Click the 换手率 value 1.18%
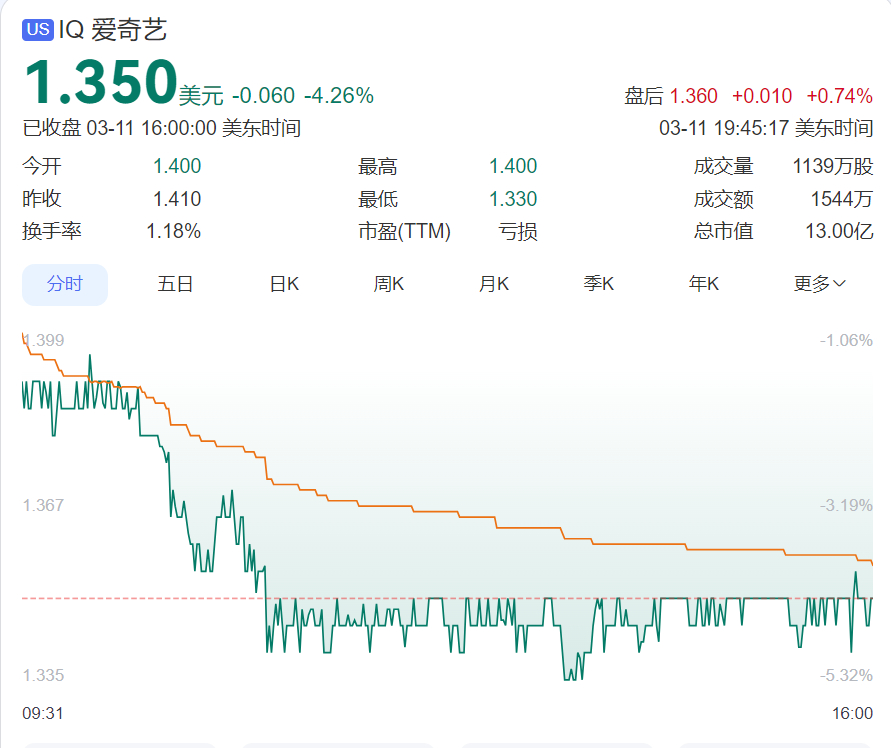The width and height of the screenshot is (891, 748). (173, 231)
